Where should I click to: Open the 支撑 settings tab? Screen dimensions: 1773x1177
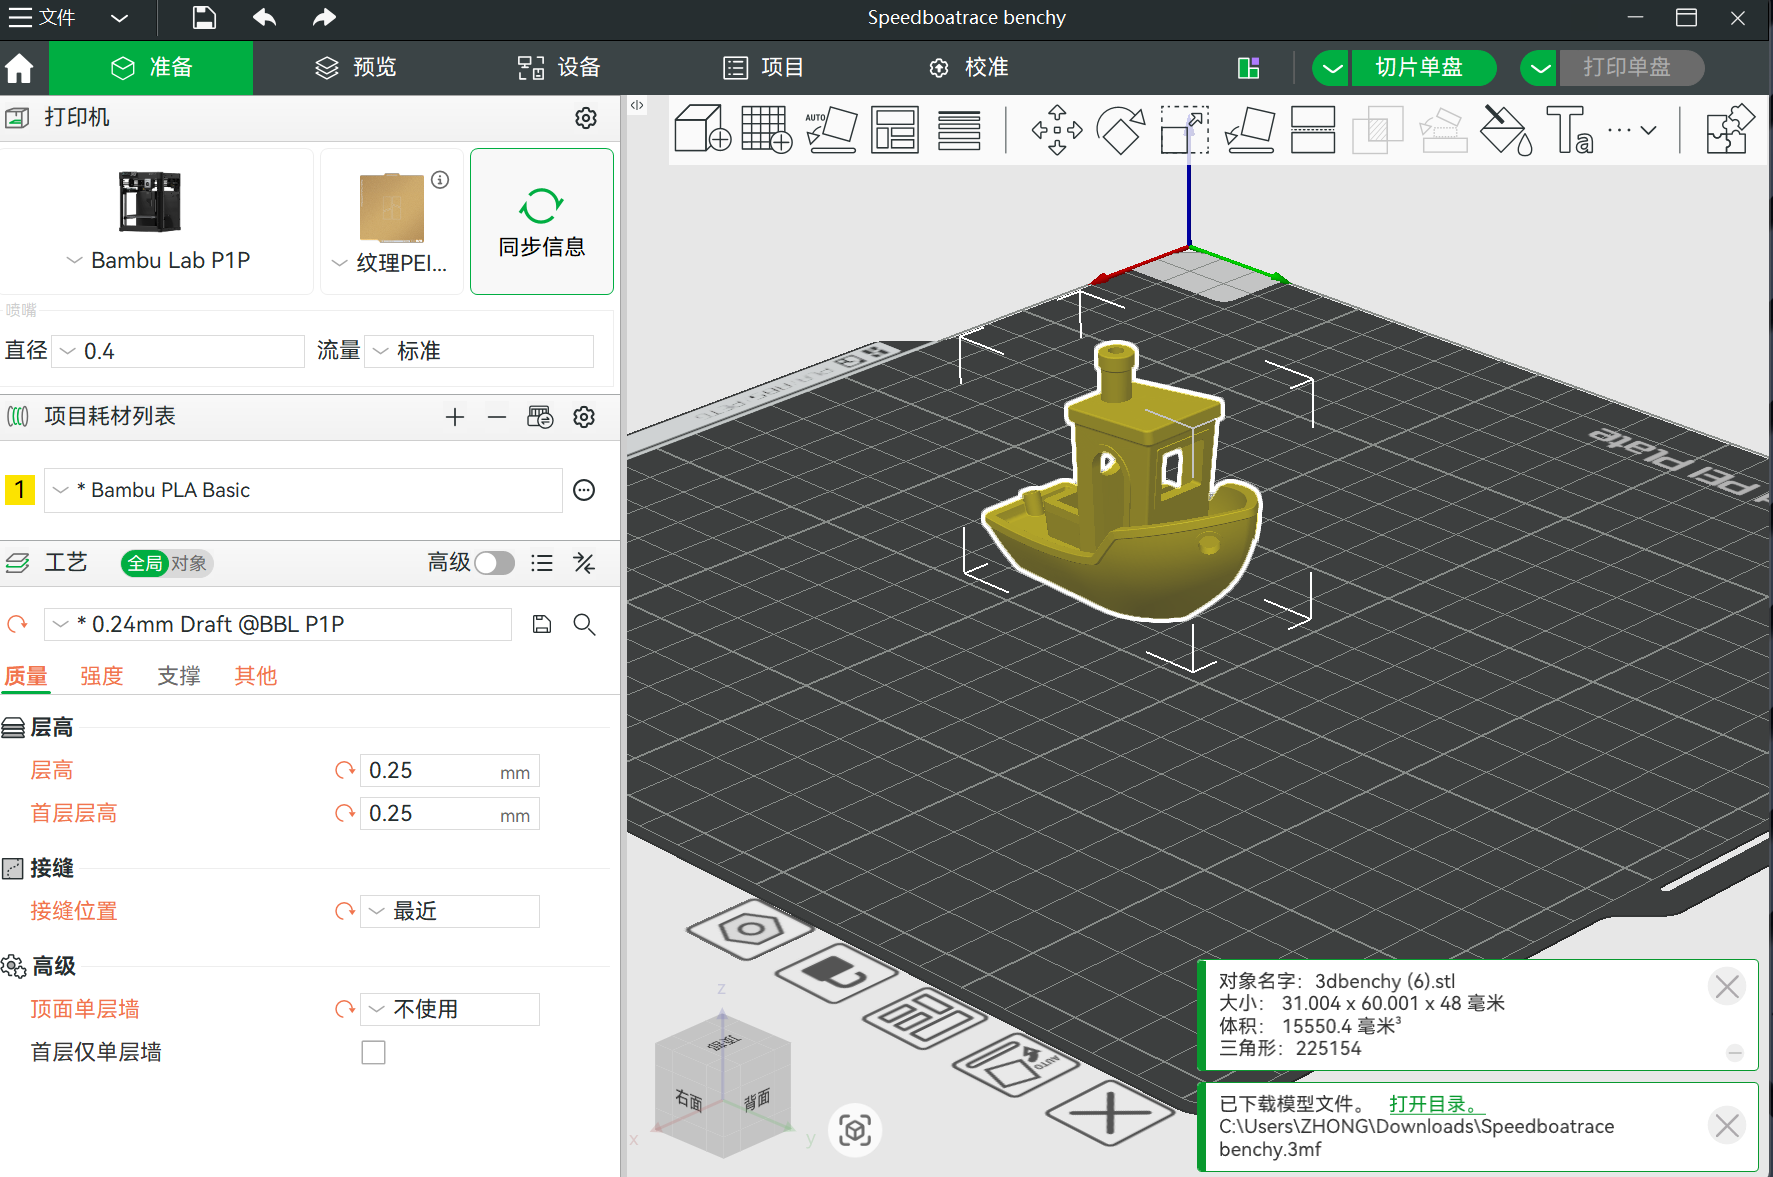tap(179, 676)
